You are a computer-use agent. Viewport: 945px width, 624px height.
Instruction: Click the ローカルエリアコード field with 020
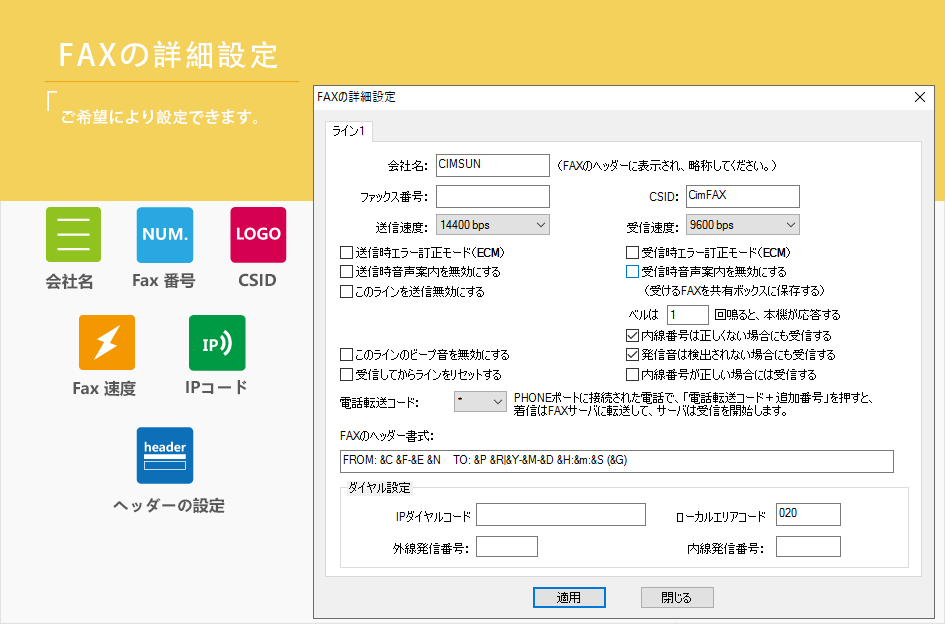808,514
